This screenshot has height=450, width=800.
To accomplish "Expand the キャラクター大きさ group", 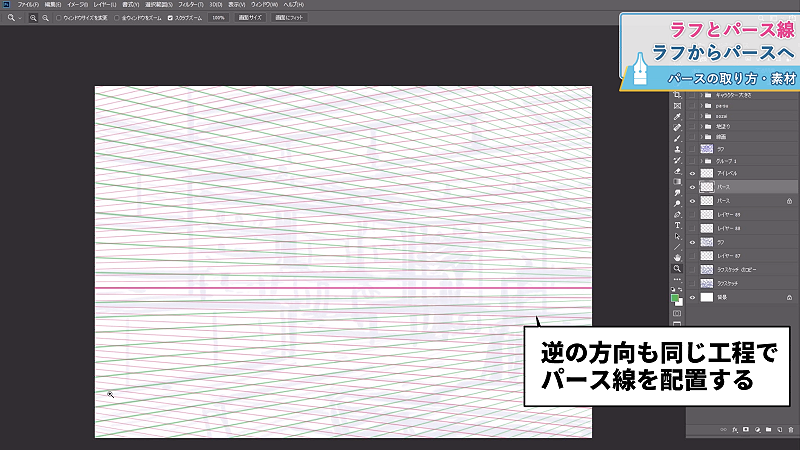I will 702,95.
